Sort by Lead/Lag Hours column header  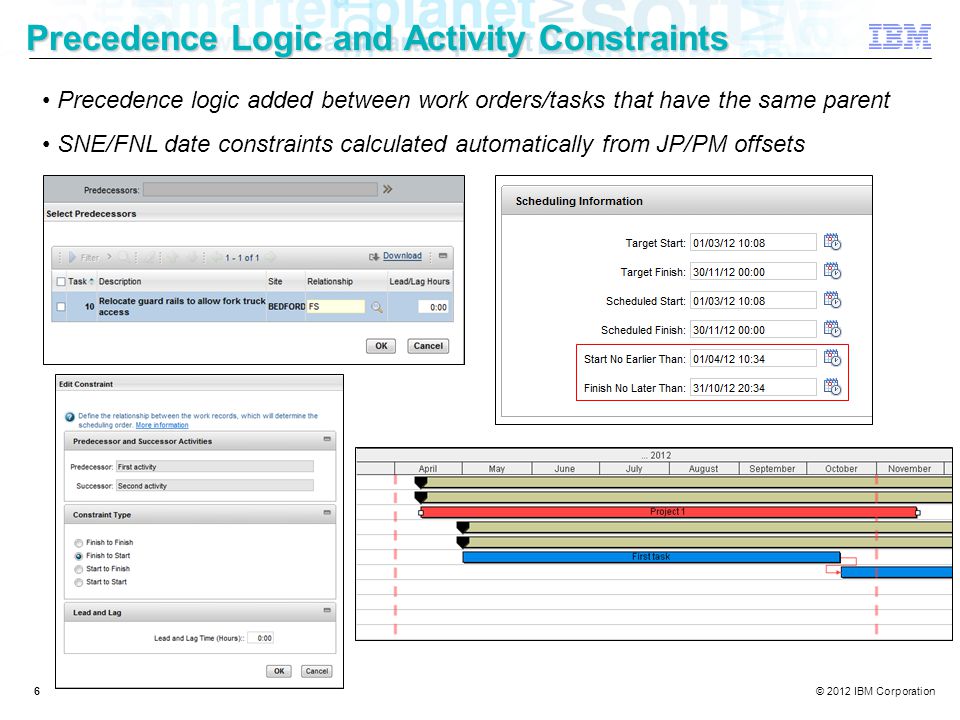[419, 282]
